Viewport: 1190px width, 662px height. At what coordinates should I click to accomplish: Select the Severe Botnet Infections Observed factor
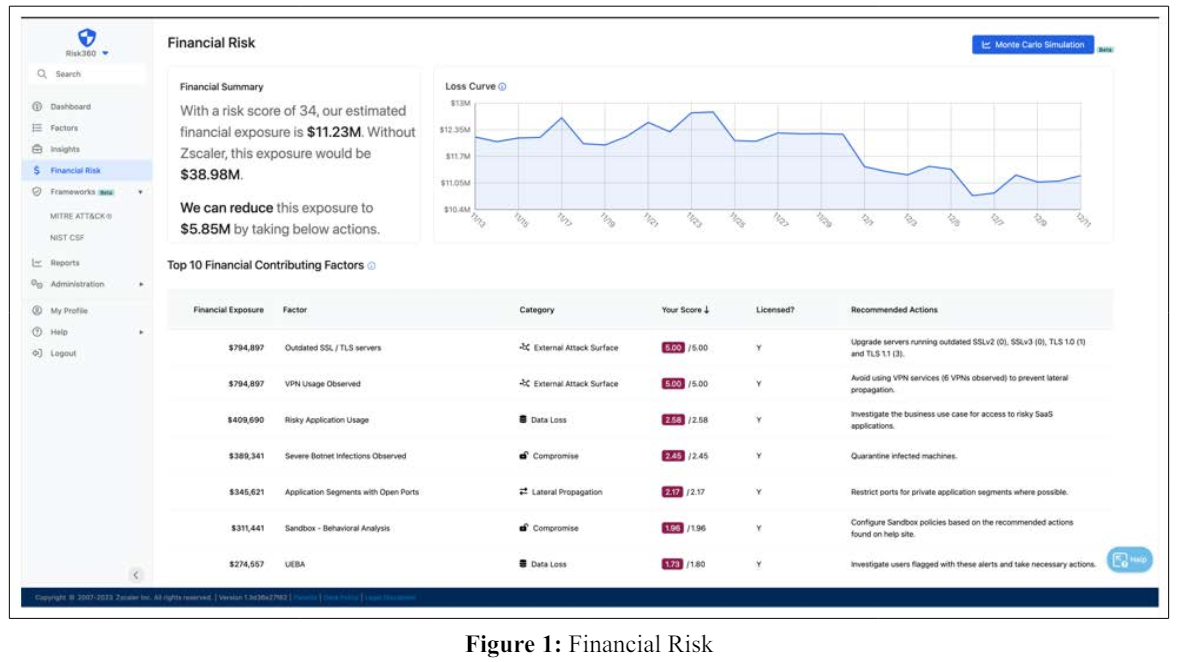[x=345, y=456]
